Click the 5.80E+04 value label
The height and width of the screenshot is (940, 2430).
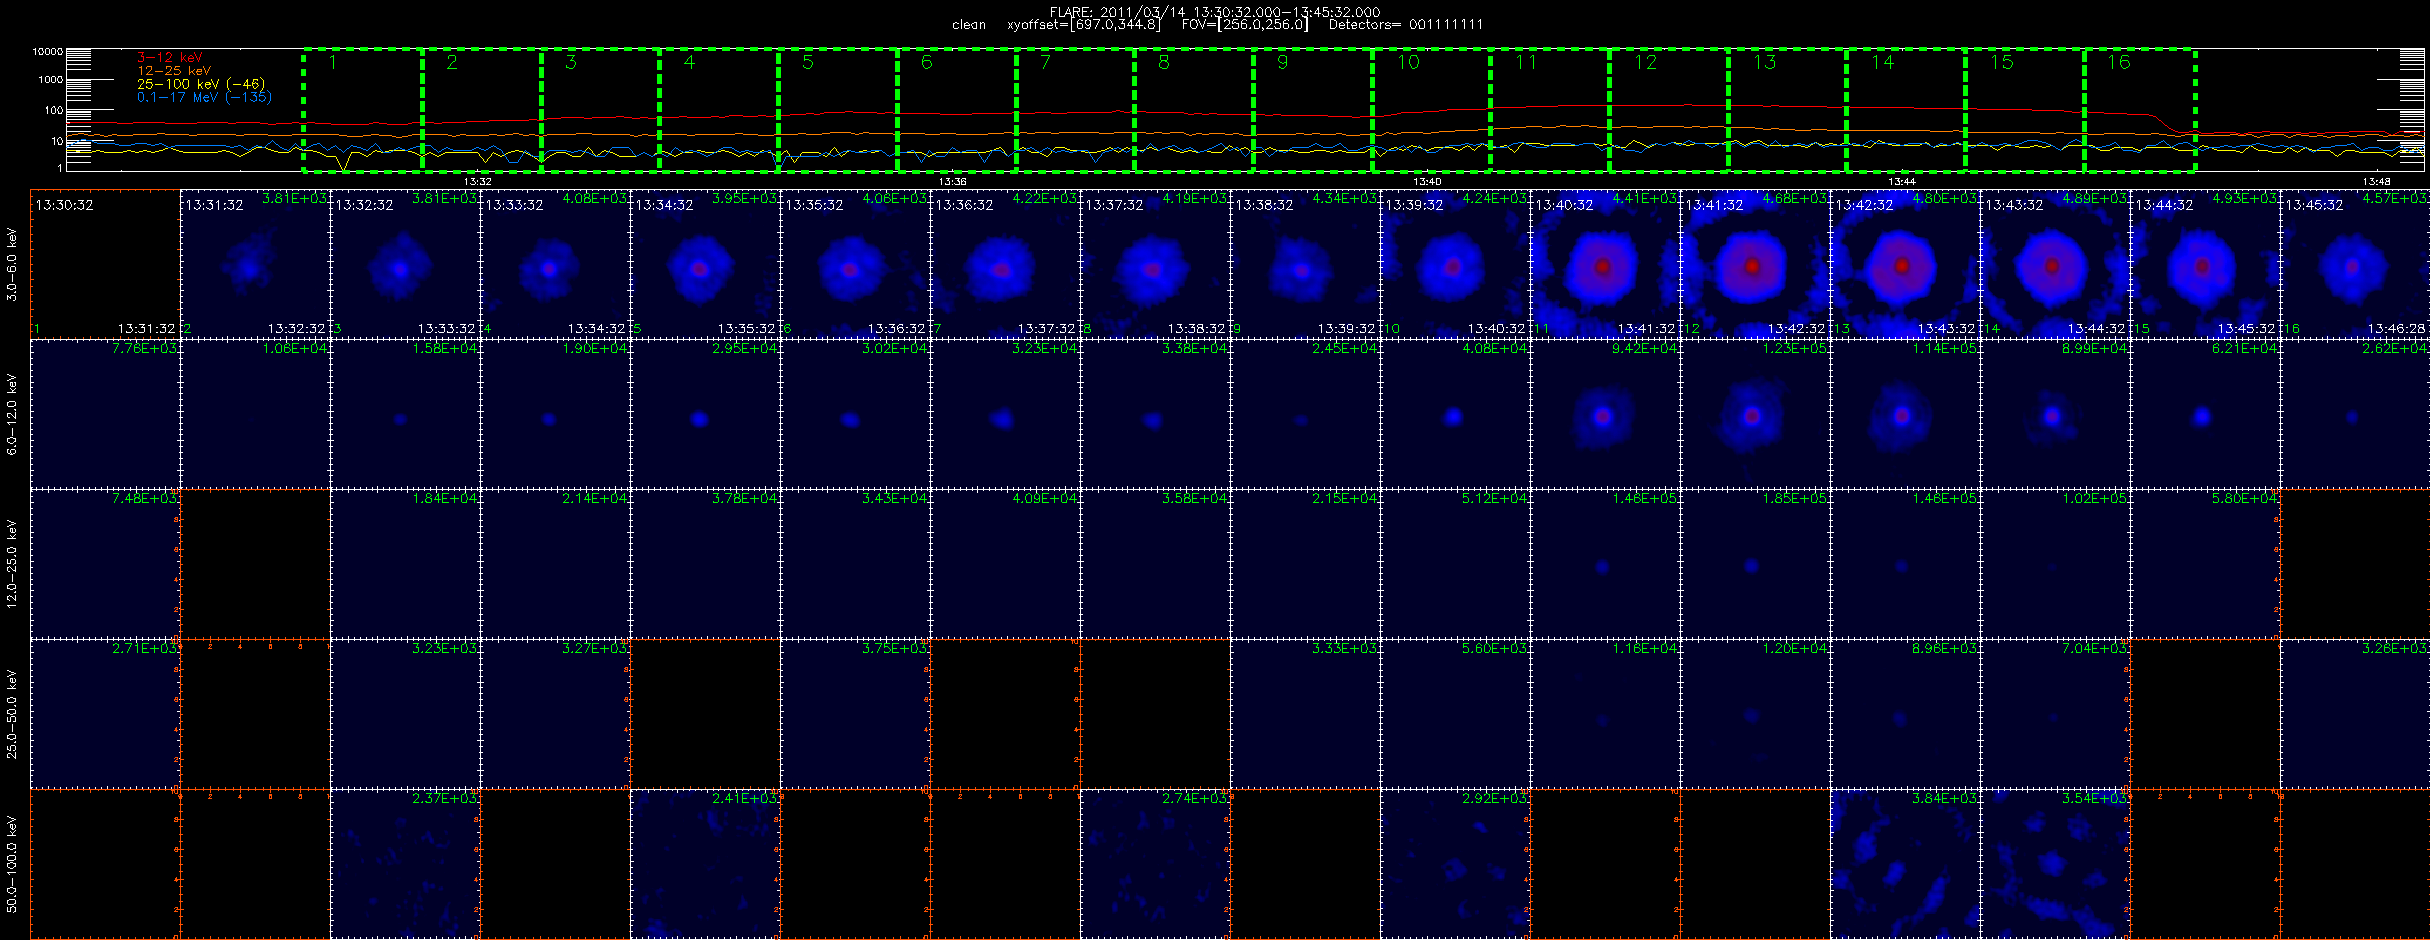pyautogui.click(x=2245, y=498)
